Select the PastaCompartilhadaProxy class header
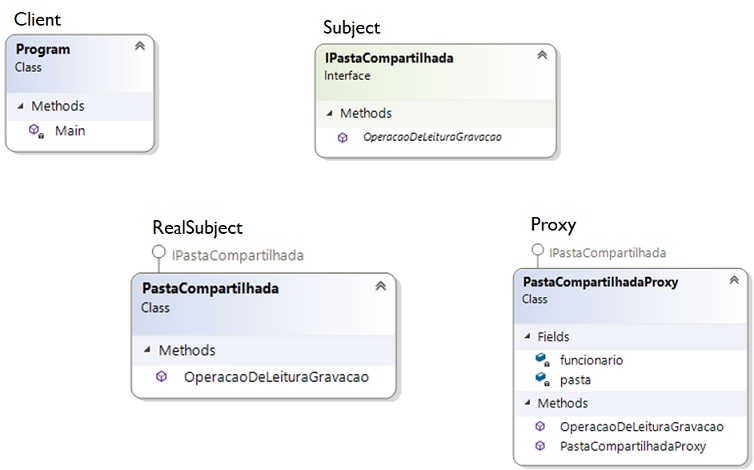This screenshot has width=754, height=470. coord(600,282)
